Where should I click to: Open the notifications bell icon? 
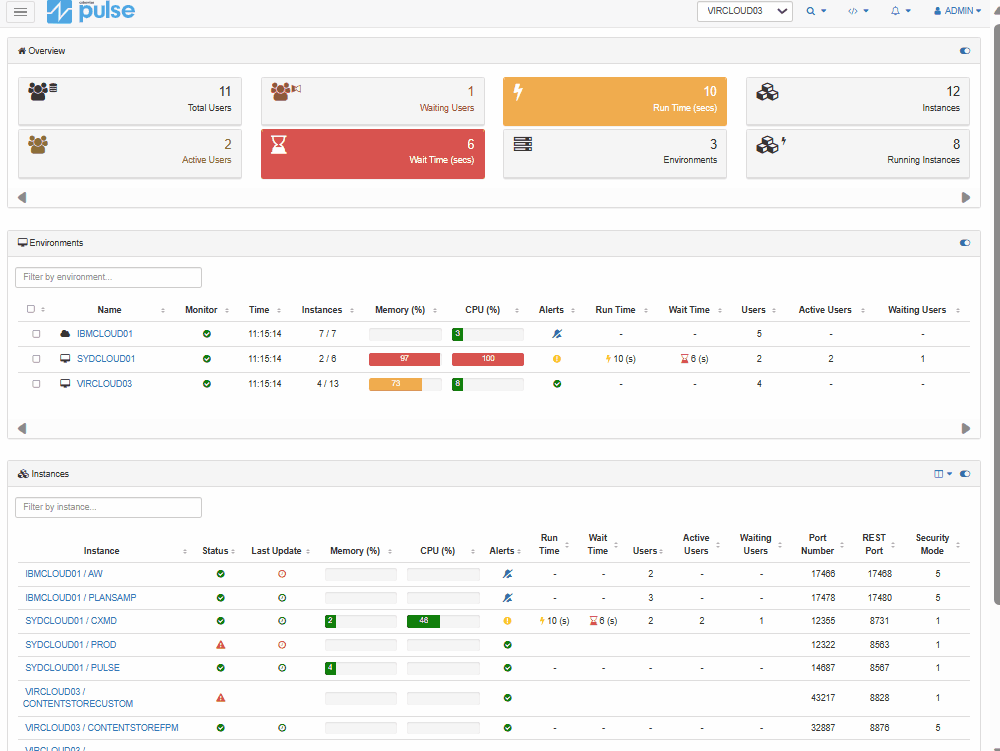896,11
